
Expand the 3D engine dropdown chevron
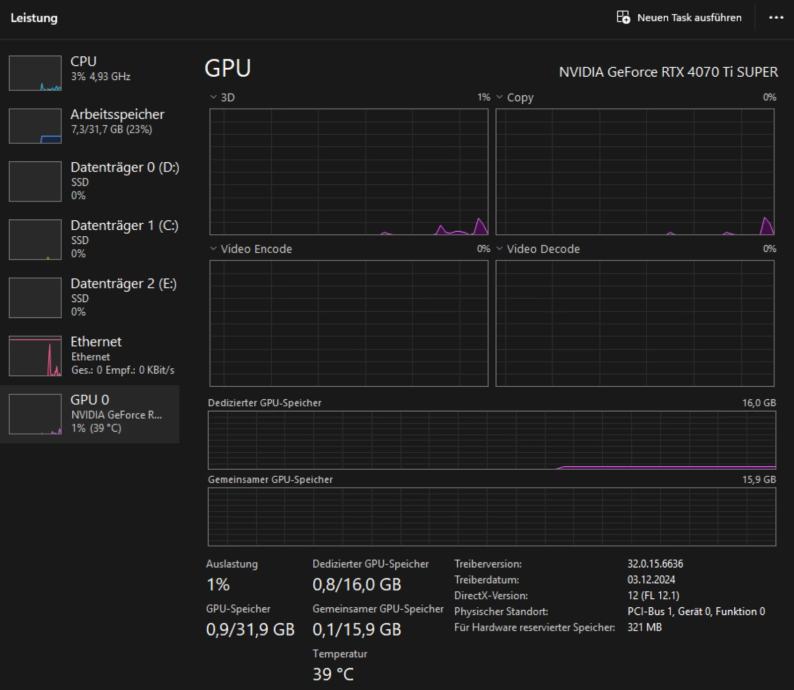213,97
